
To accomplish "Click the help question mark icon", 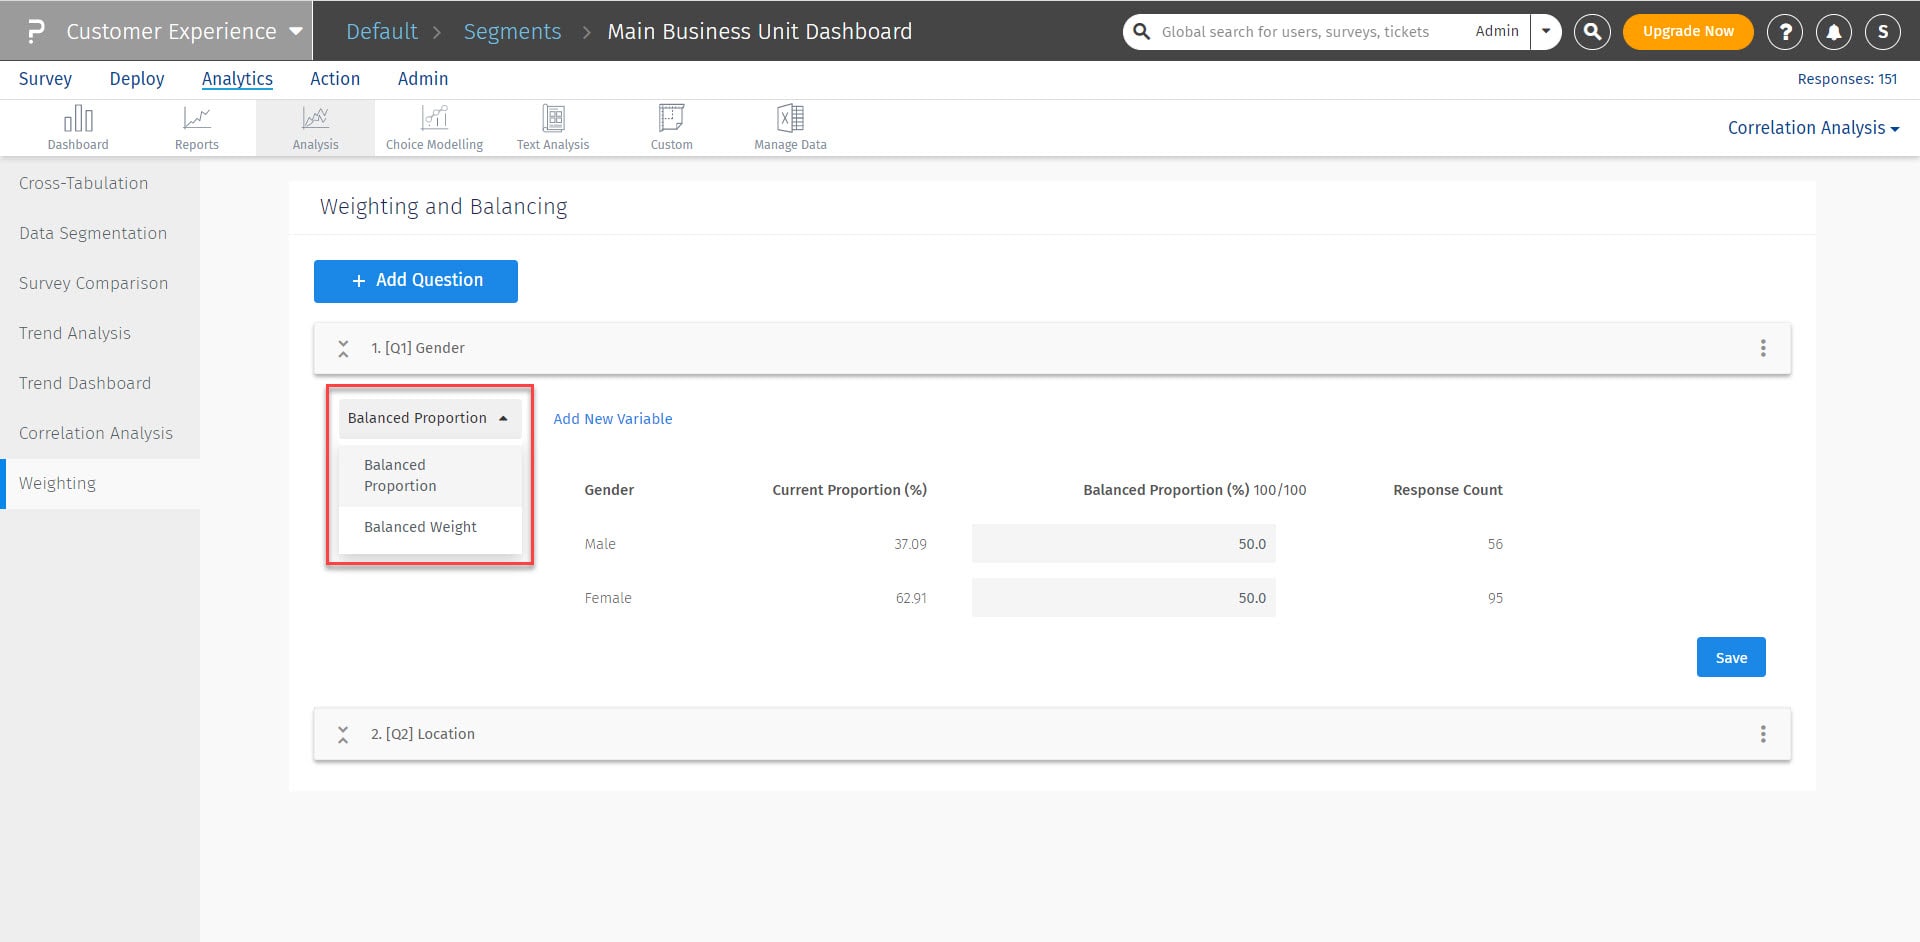I will point(1784,32).
